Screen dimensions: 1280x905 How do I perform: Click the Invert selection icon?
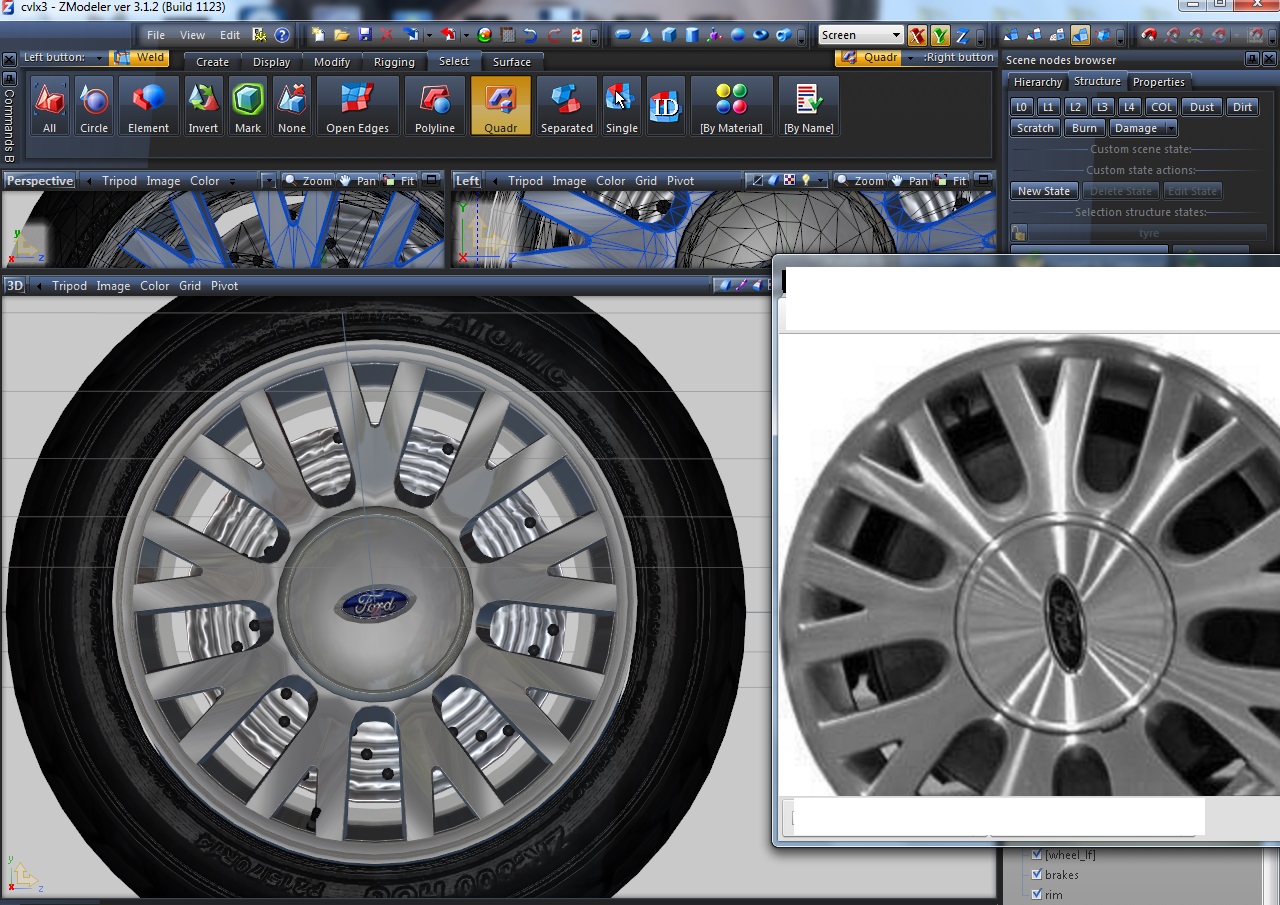pos(203,107)
